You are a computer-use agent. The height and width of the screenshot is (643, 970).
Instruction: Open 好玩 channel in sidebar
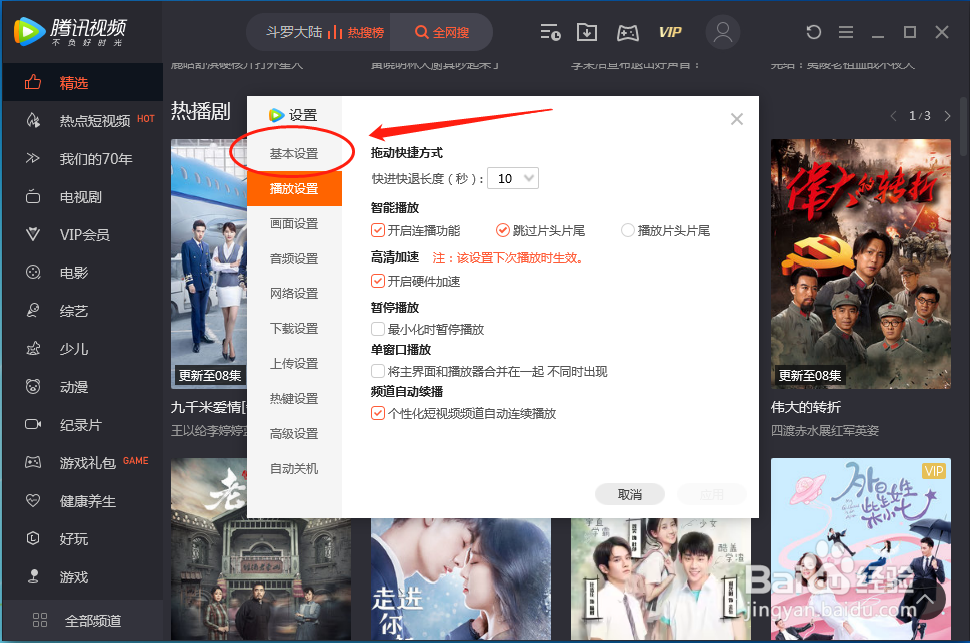pyautogui.click(x=83, y=539)
